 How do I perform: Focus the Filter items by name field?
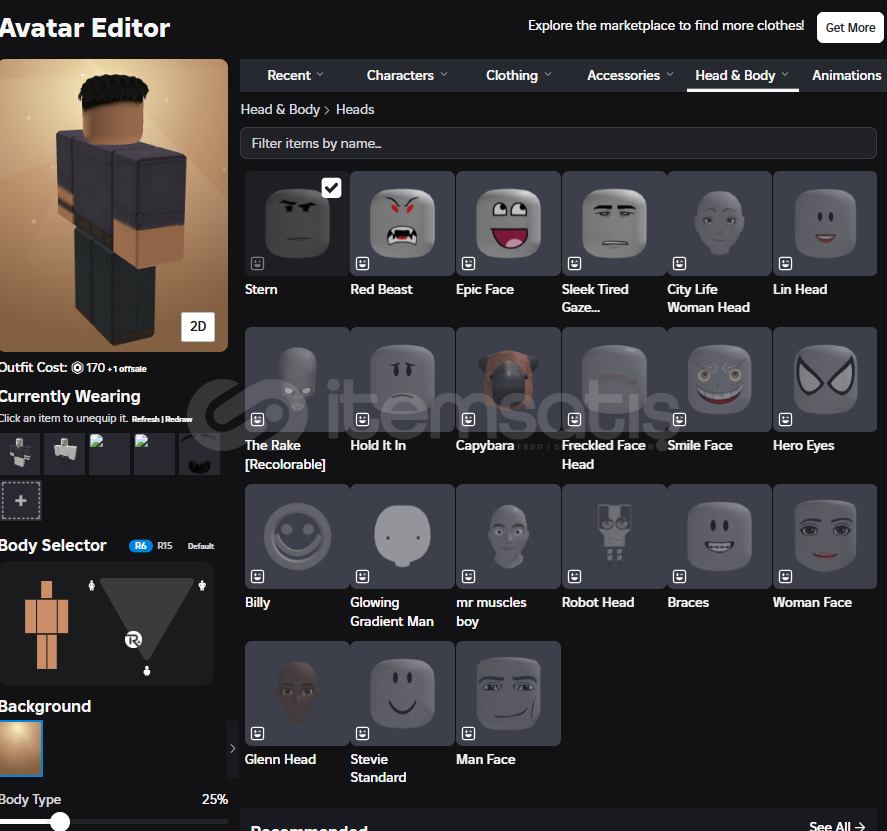558,143
